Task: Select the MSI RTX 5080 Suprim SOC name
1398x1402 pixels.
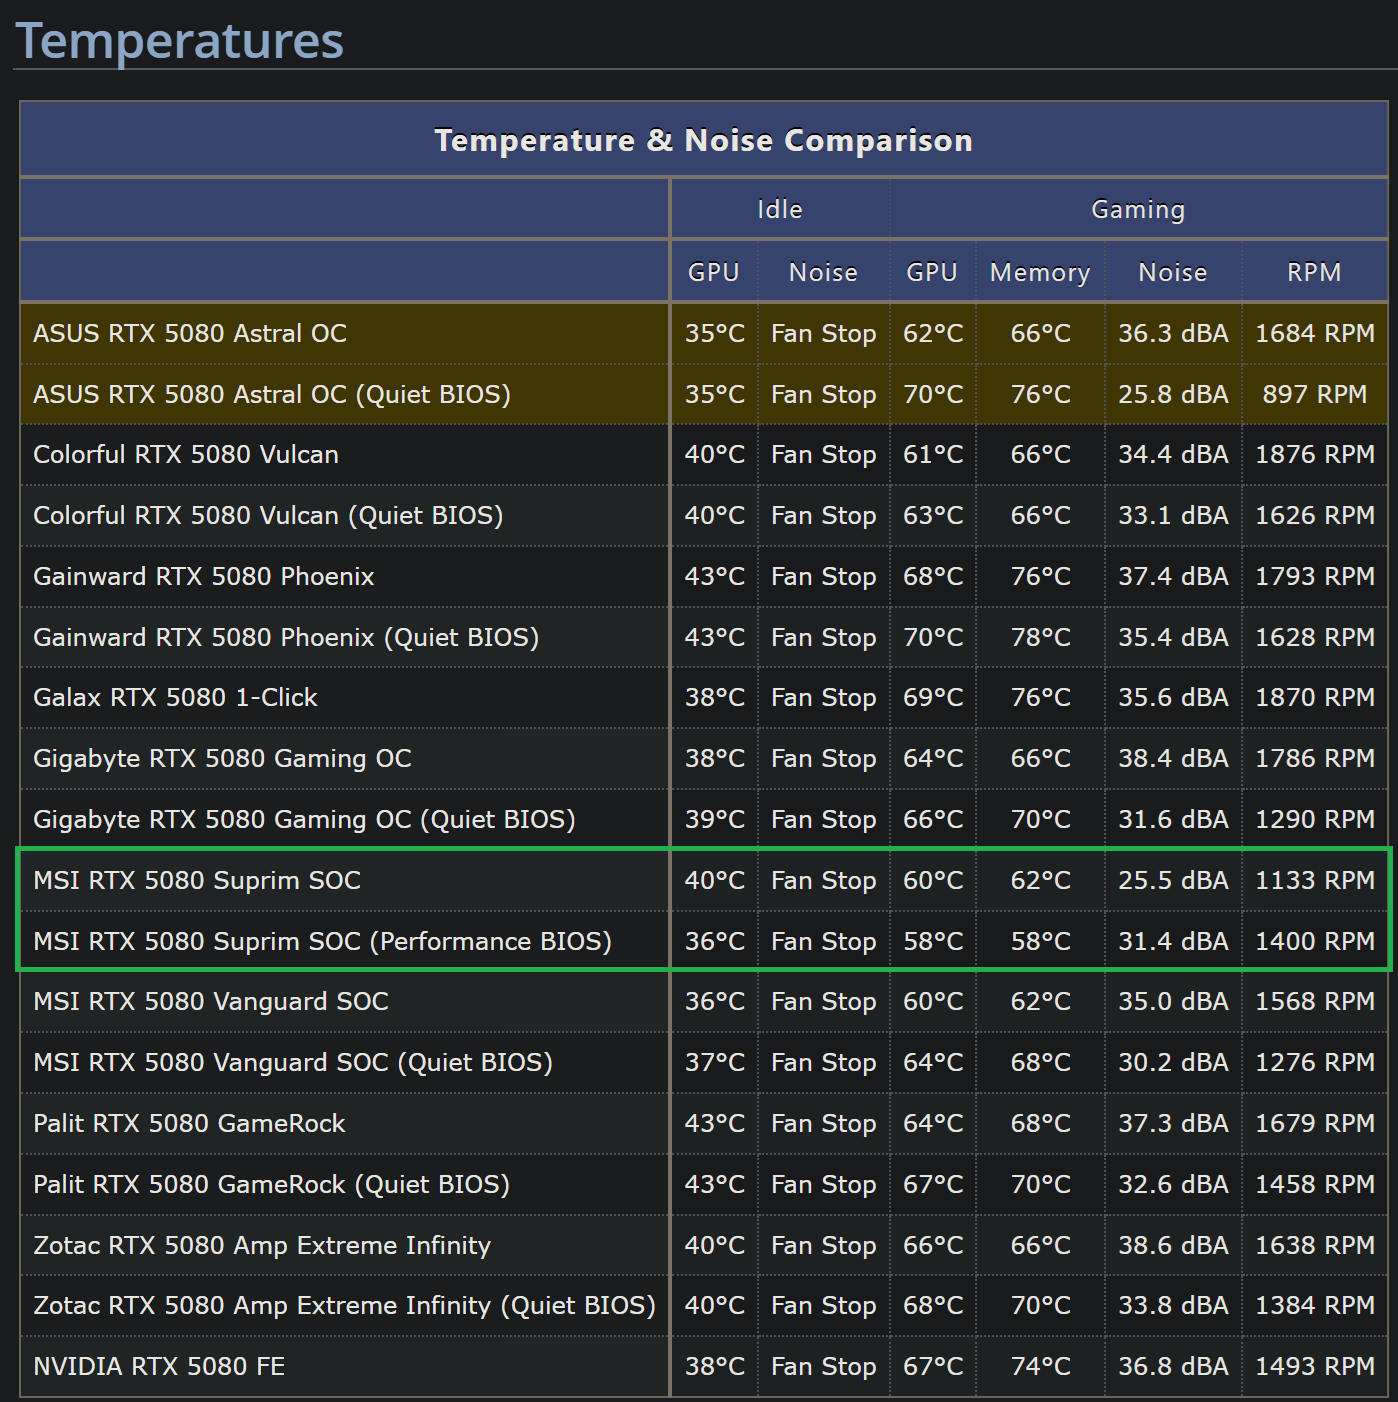Action: pos(197,880)
